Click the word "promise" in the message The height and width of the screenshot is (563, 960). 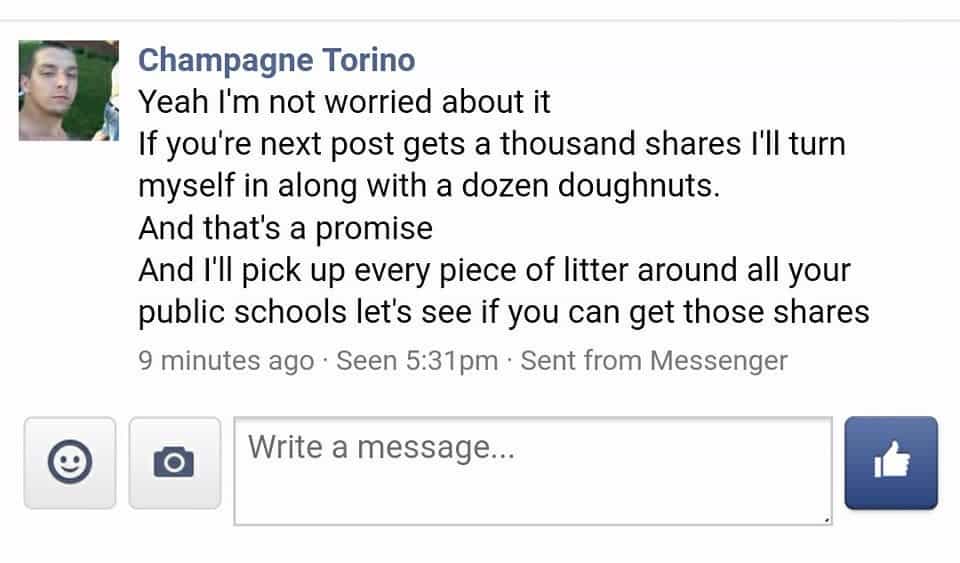click(x=374, y=229)
